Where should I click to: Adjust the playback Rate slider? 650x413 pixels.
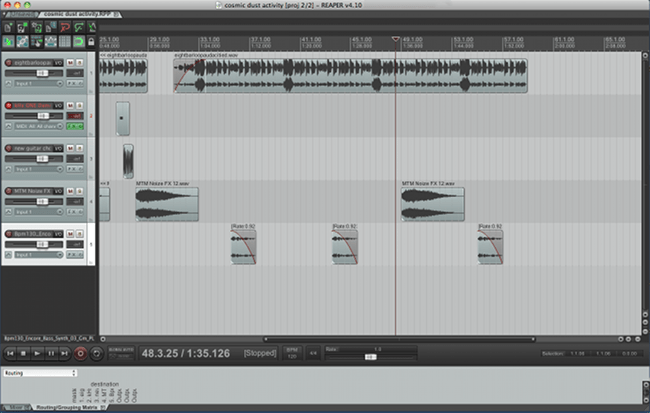[370, 356]
